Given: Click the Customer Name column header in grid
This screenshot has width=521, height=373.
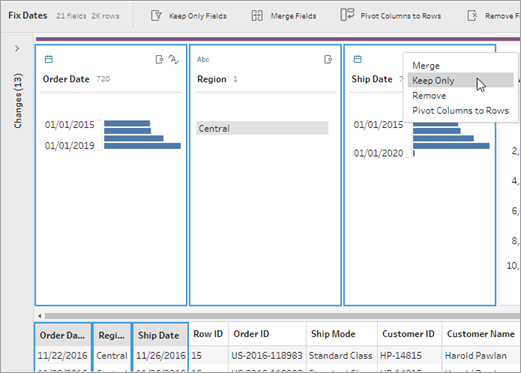Looking at the screenshot, I should click(481, 334).
